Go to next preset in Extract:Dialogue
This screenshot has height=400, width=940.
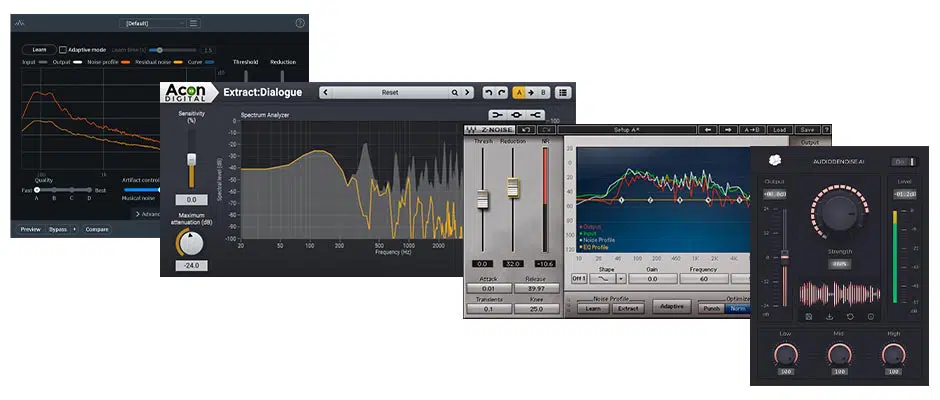[x=467, y=93]
